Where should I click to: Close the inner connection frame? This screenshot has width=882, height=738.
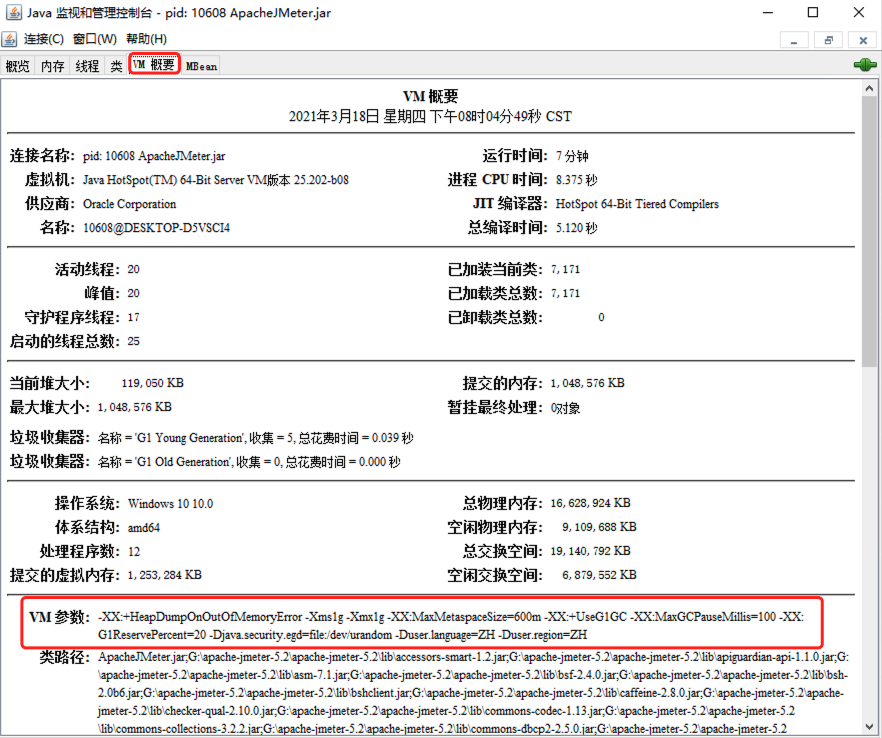click(861, 40)
